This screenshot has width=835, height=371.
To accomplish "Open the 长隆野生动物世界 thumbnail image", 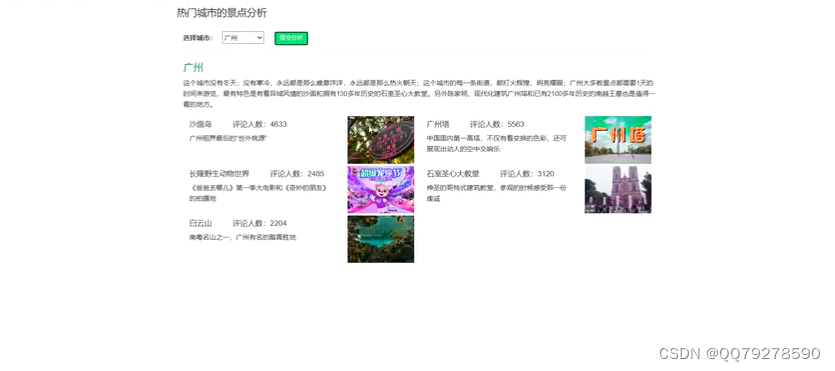I will 381,189.
